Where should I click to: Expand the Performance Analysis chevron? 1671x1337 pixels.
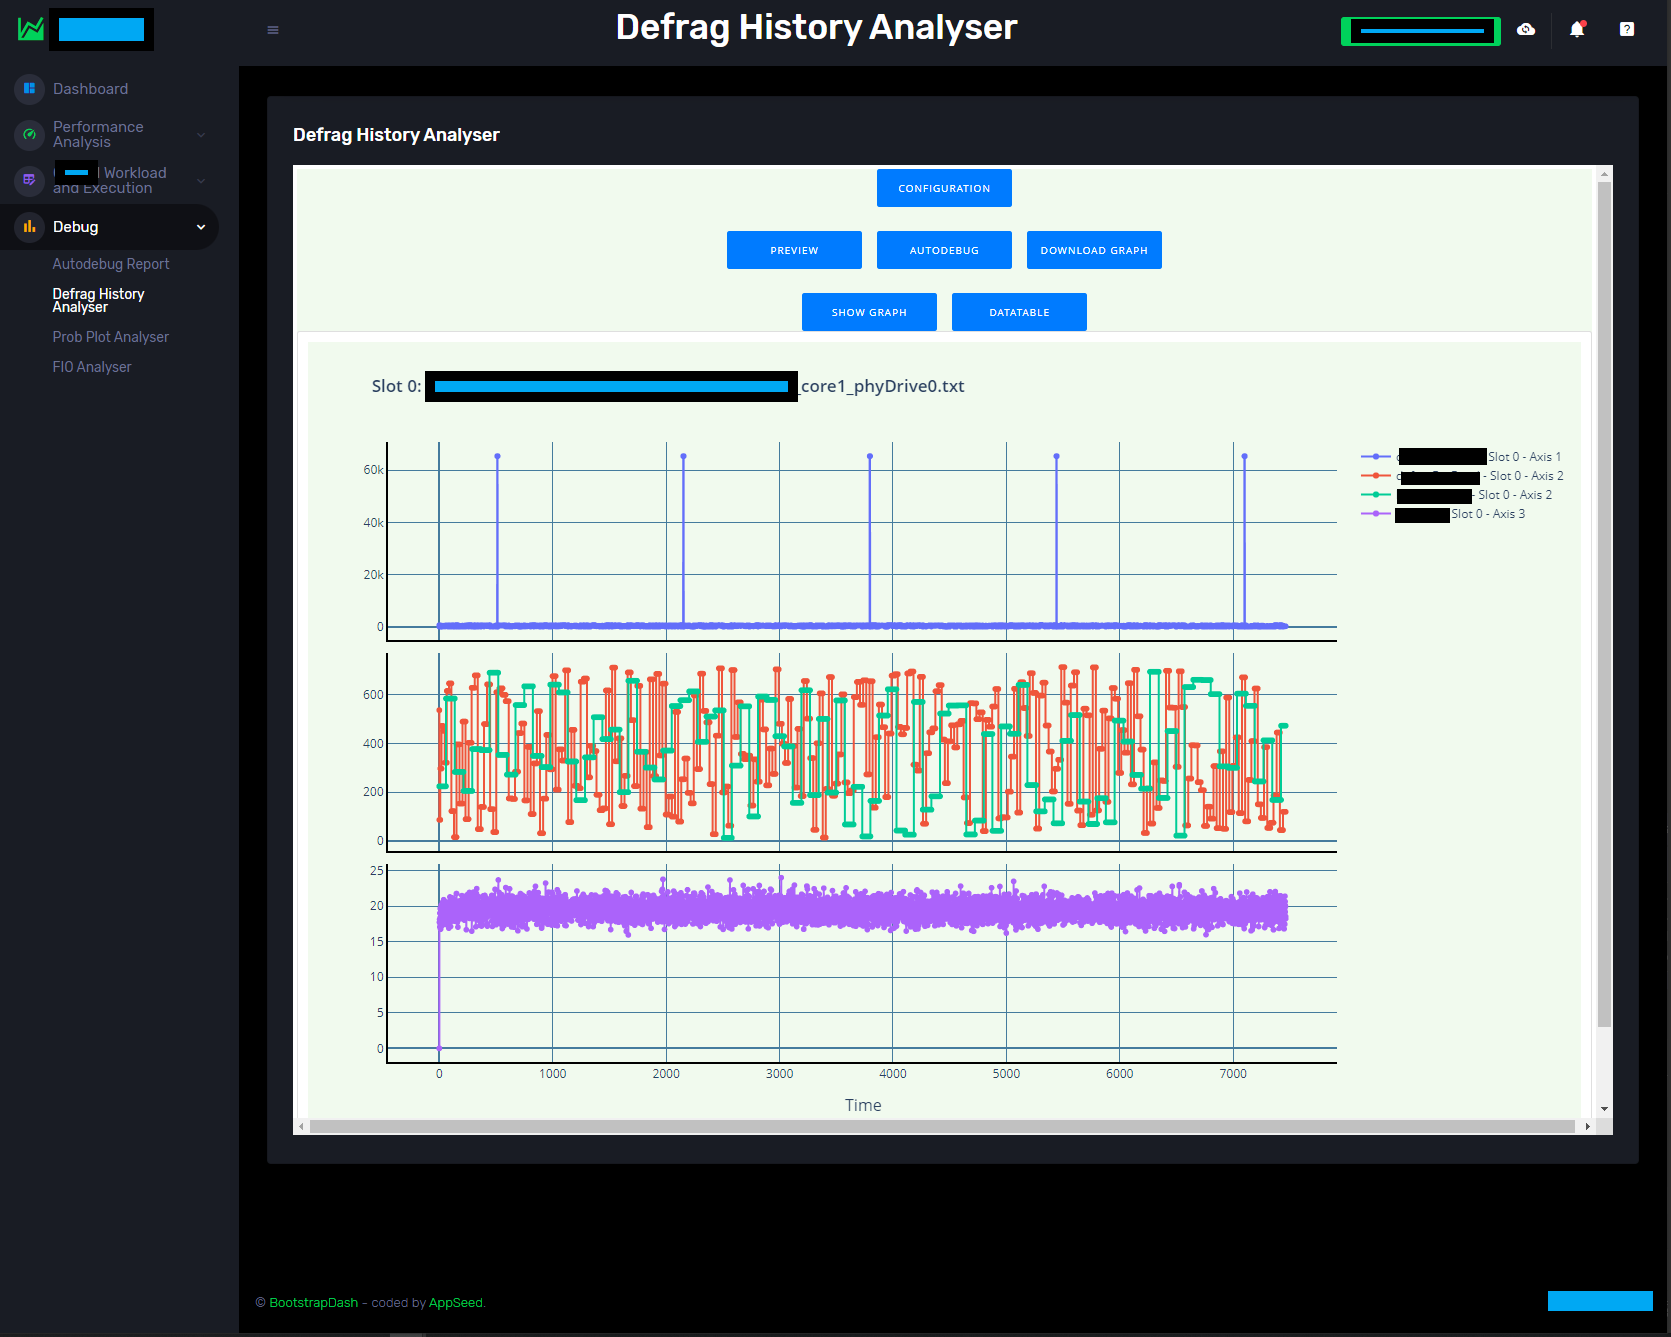pyautogui.click(x=201, y=135)
